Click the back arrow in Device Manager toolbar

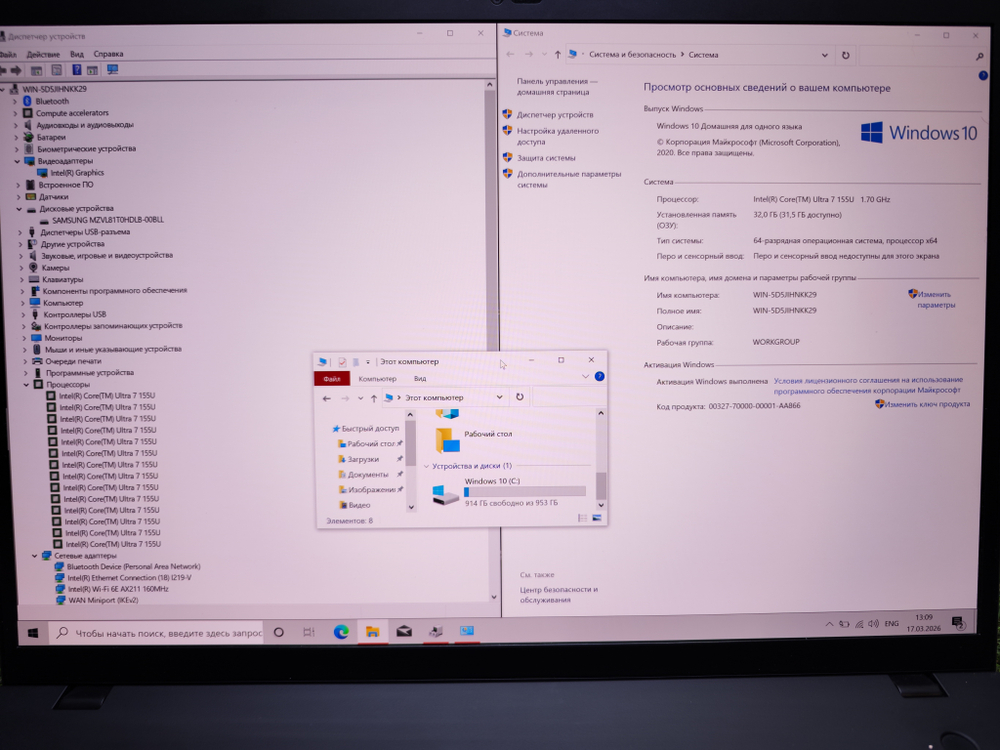tap(5, 70)
